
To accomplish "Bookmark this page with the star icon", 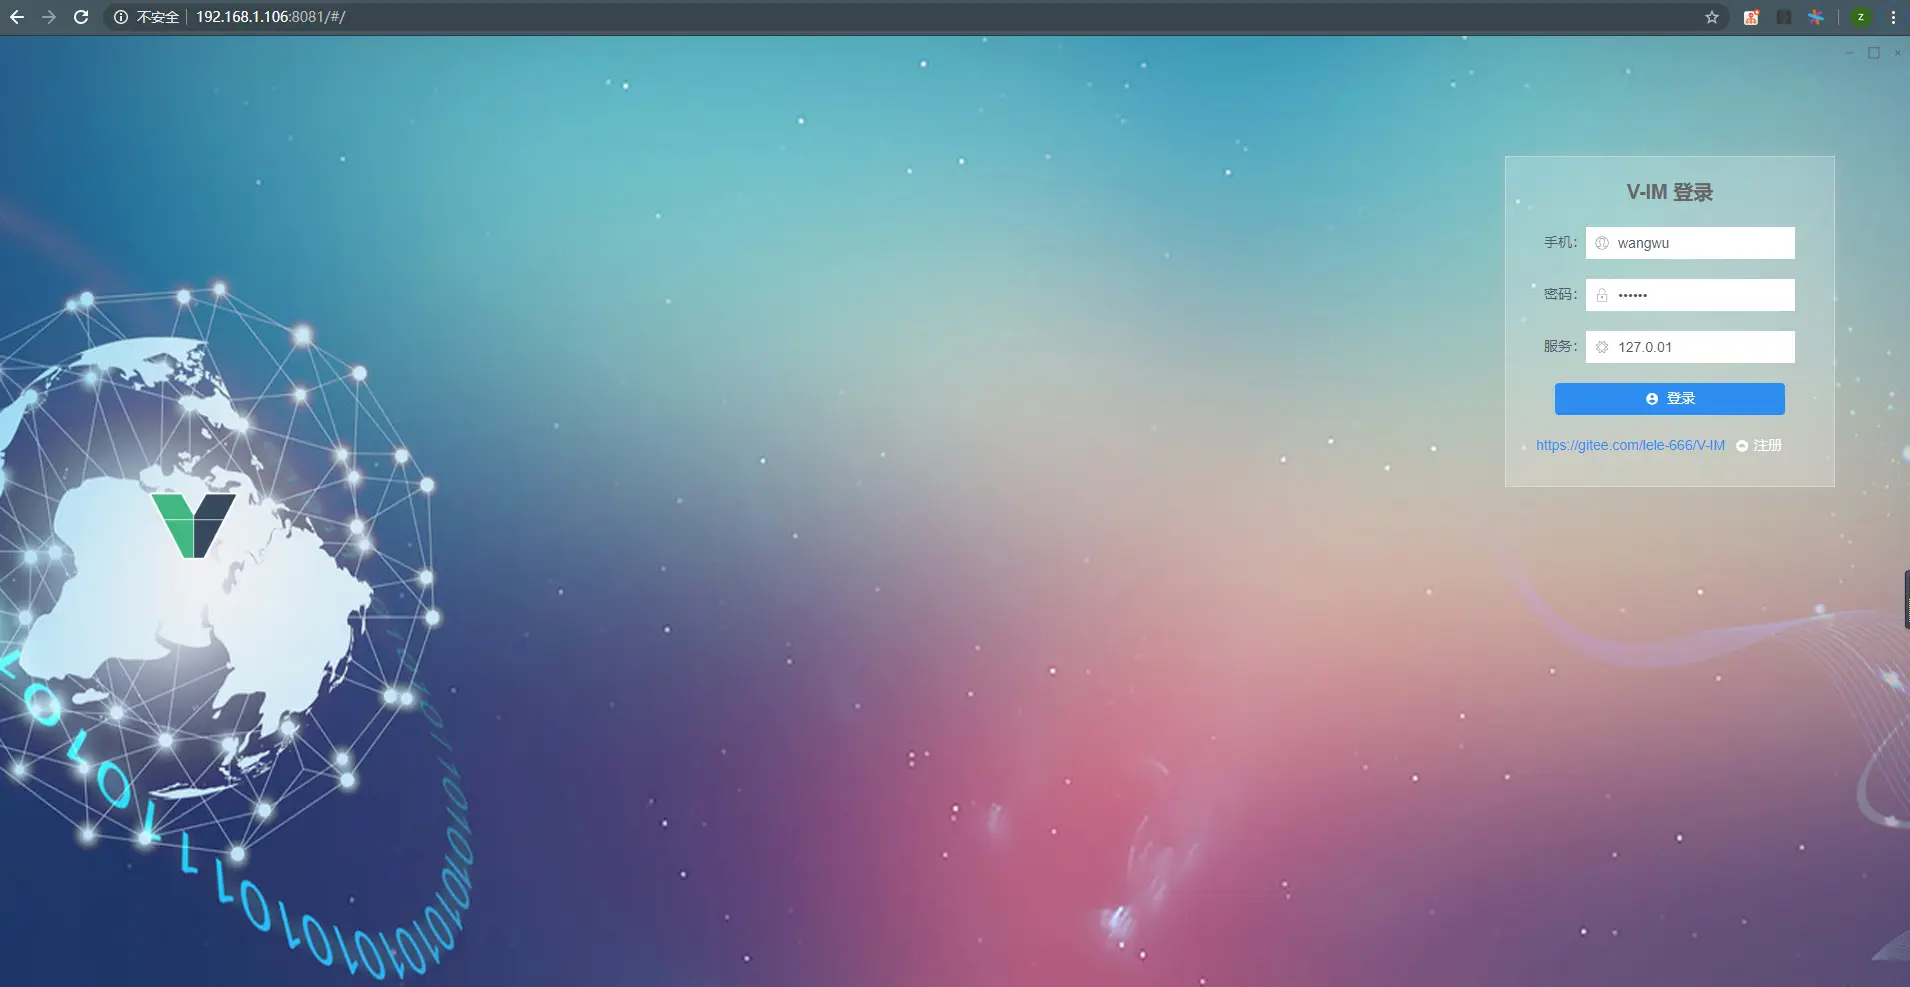I will tap(1712, 17).
